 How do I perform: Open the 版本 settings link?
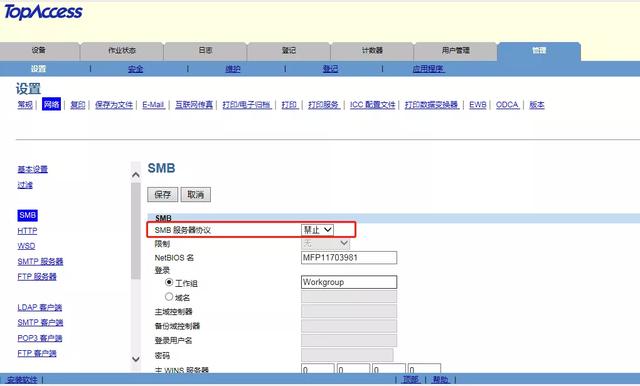click(537, 105)
